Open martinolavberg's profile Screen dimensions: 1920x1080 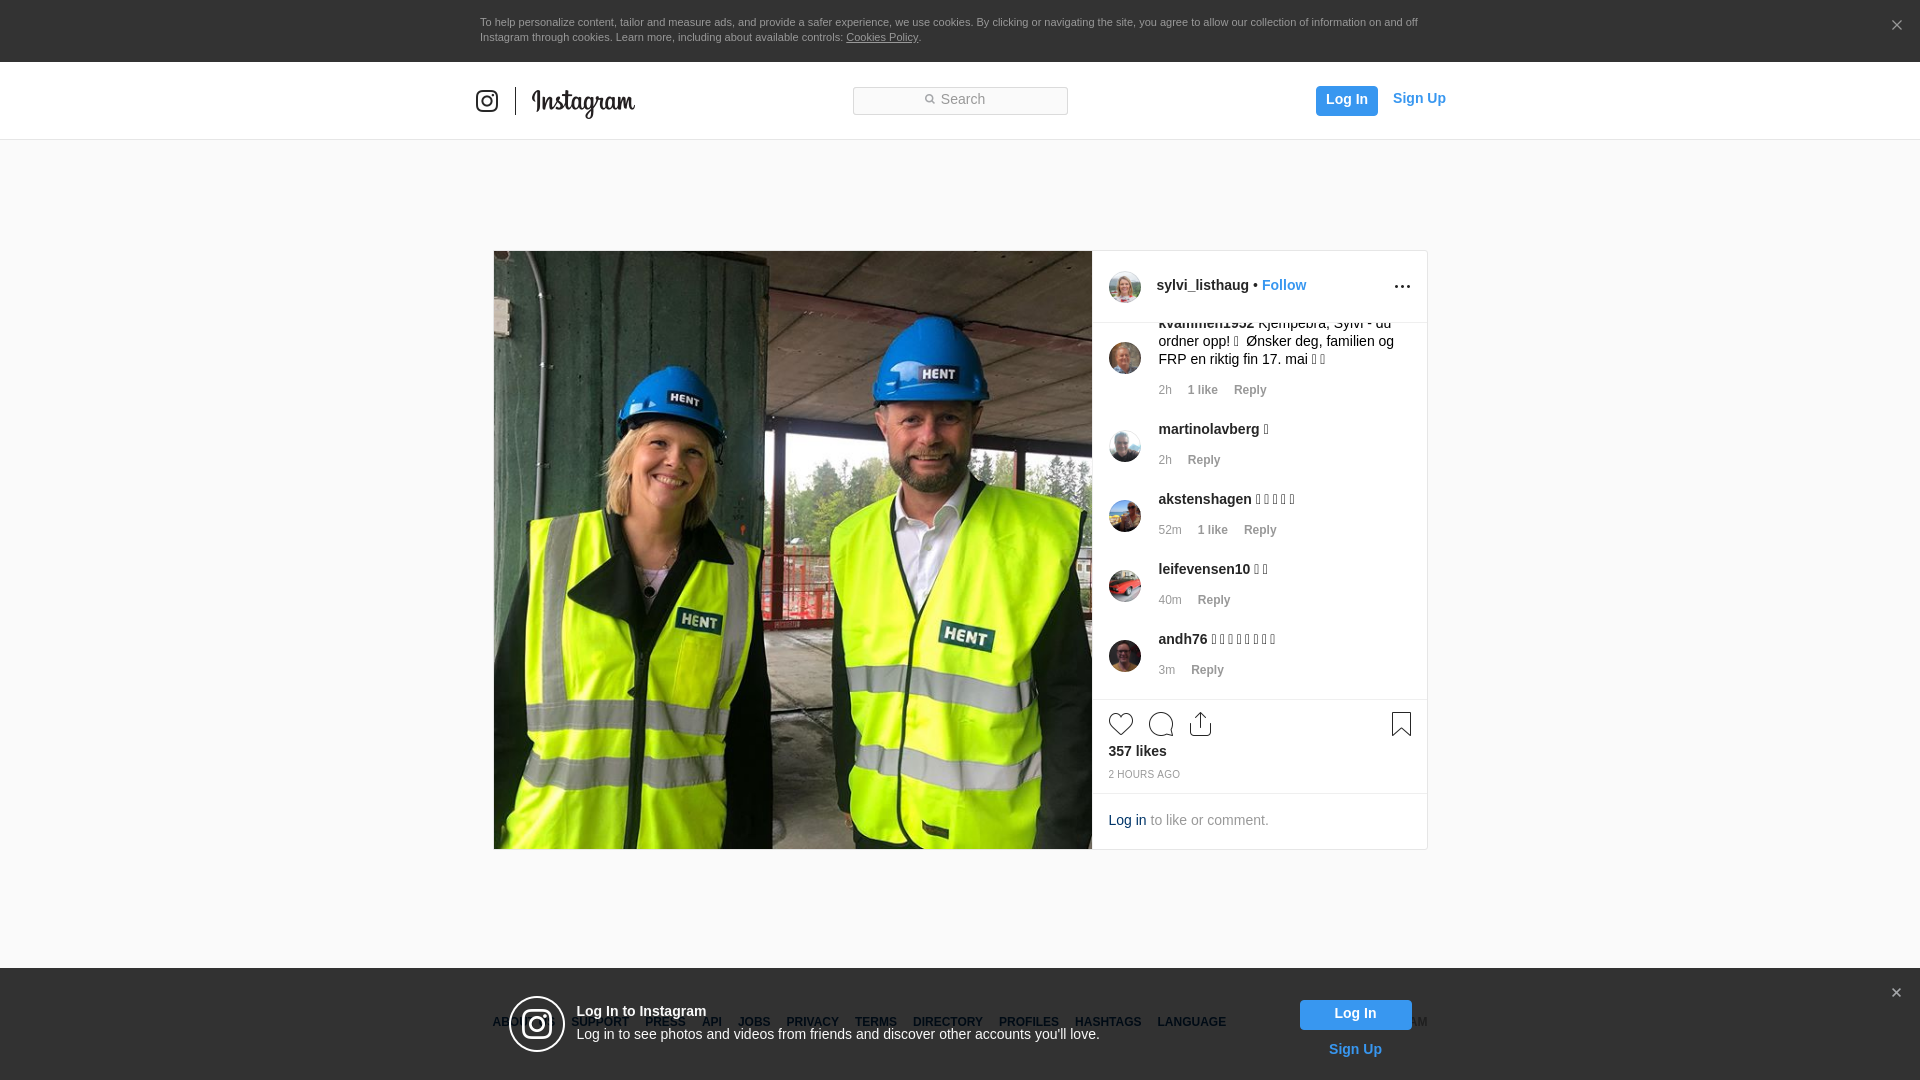[1209, 429]
